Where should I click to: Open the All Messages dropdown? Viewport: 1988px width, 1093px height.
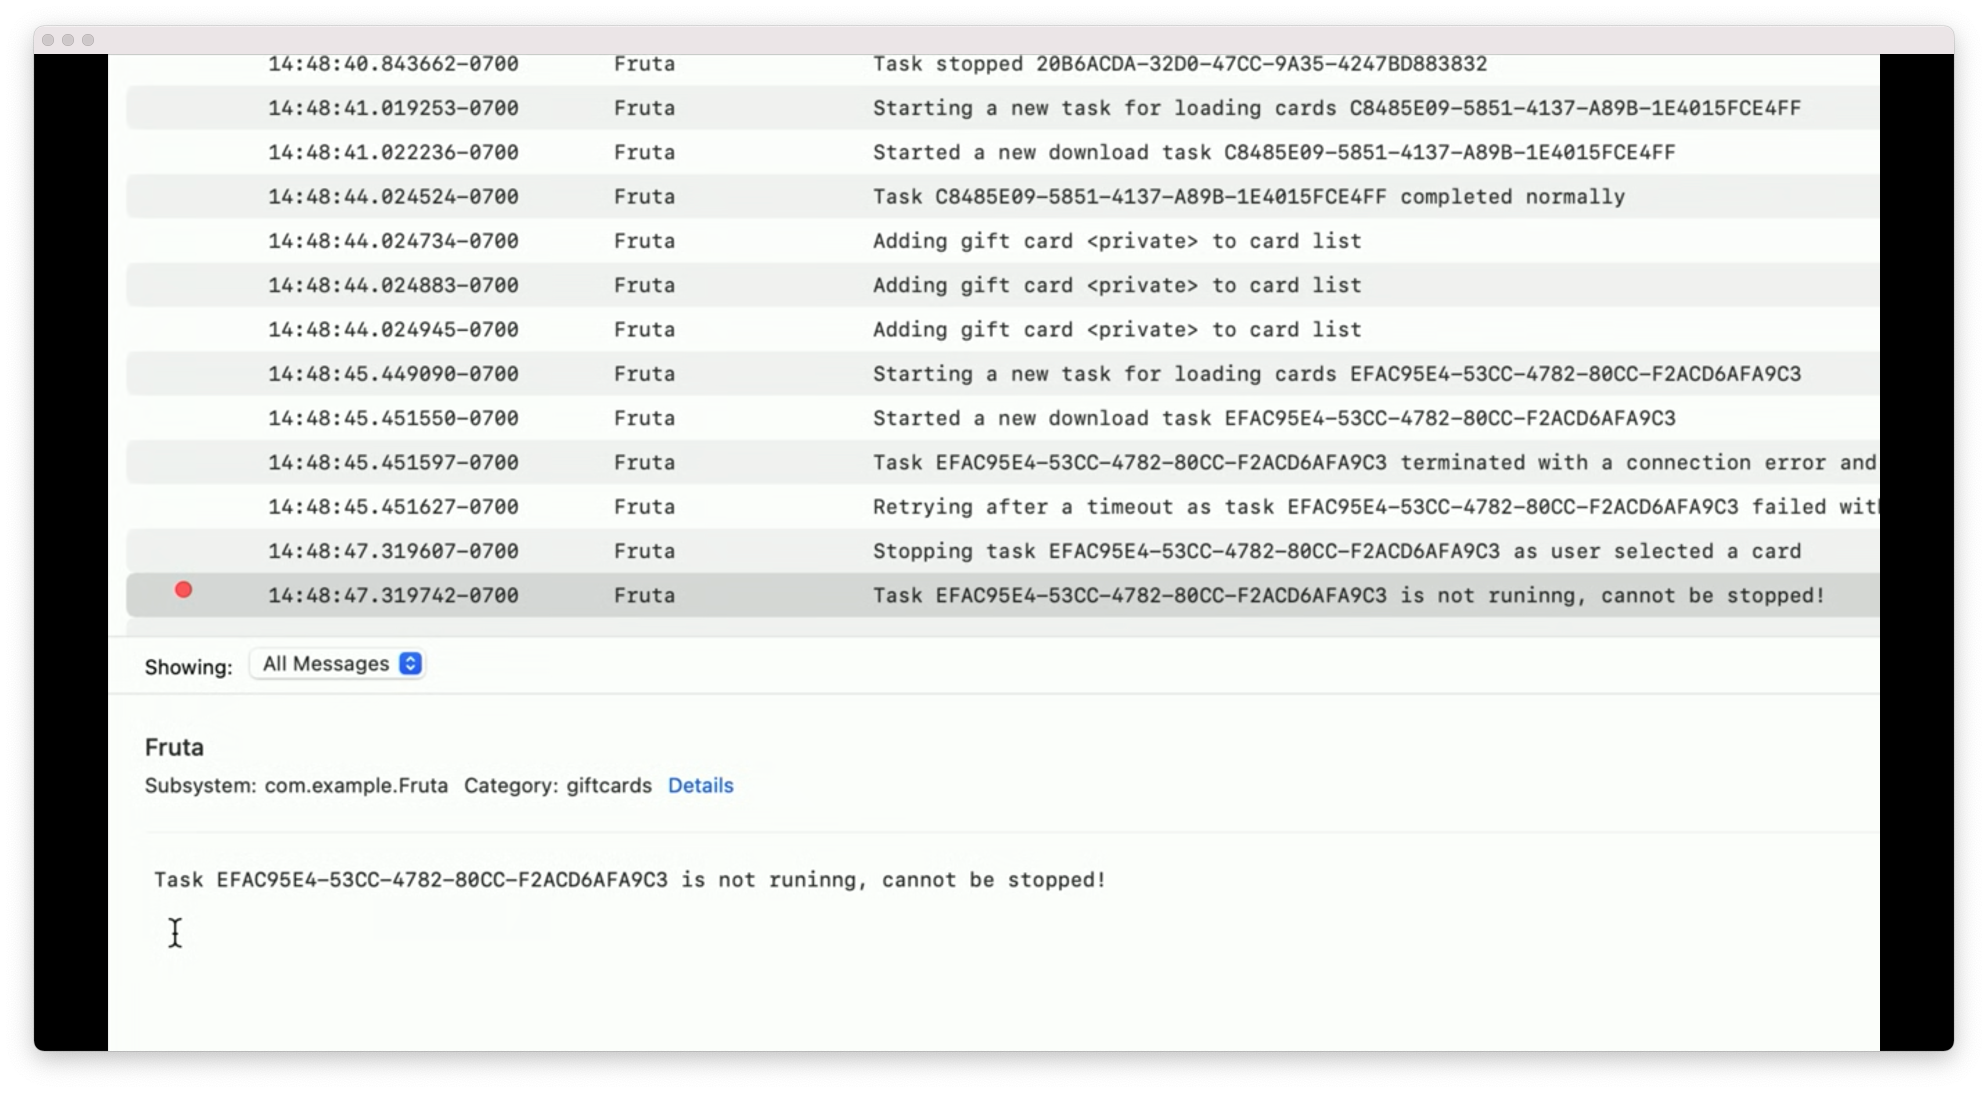[326, 664]
